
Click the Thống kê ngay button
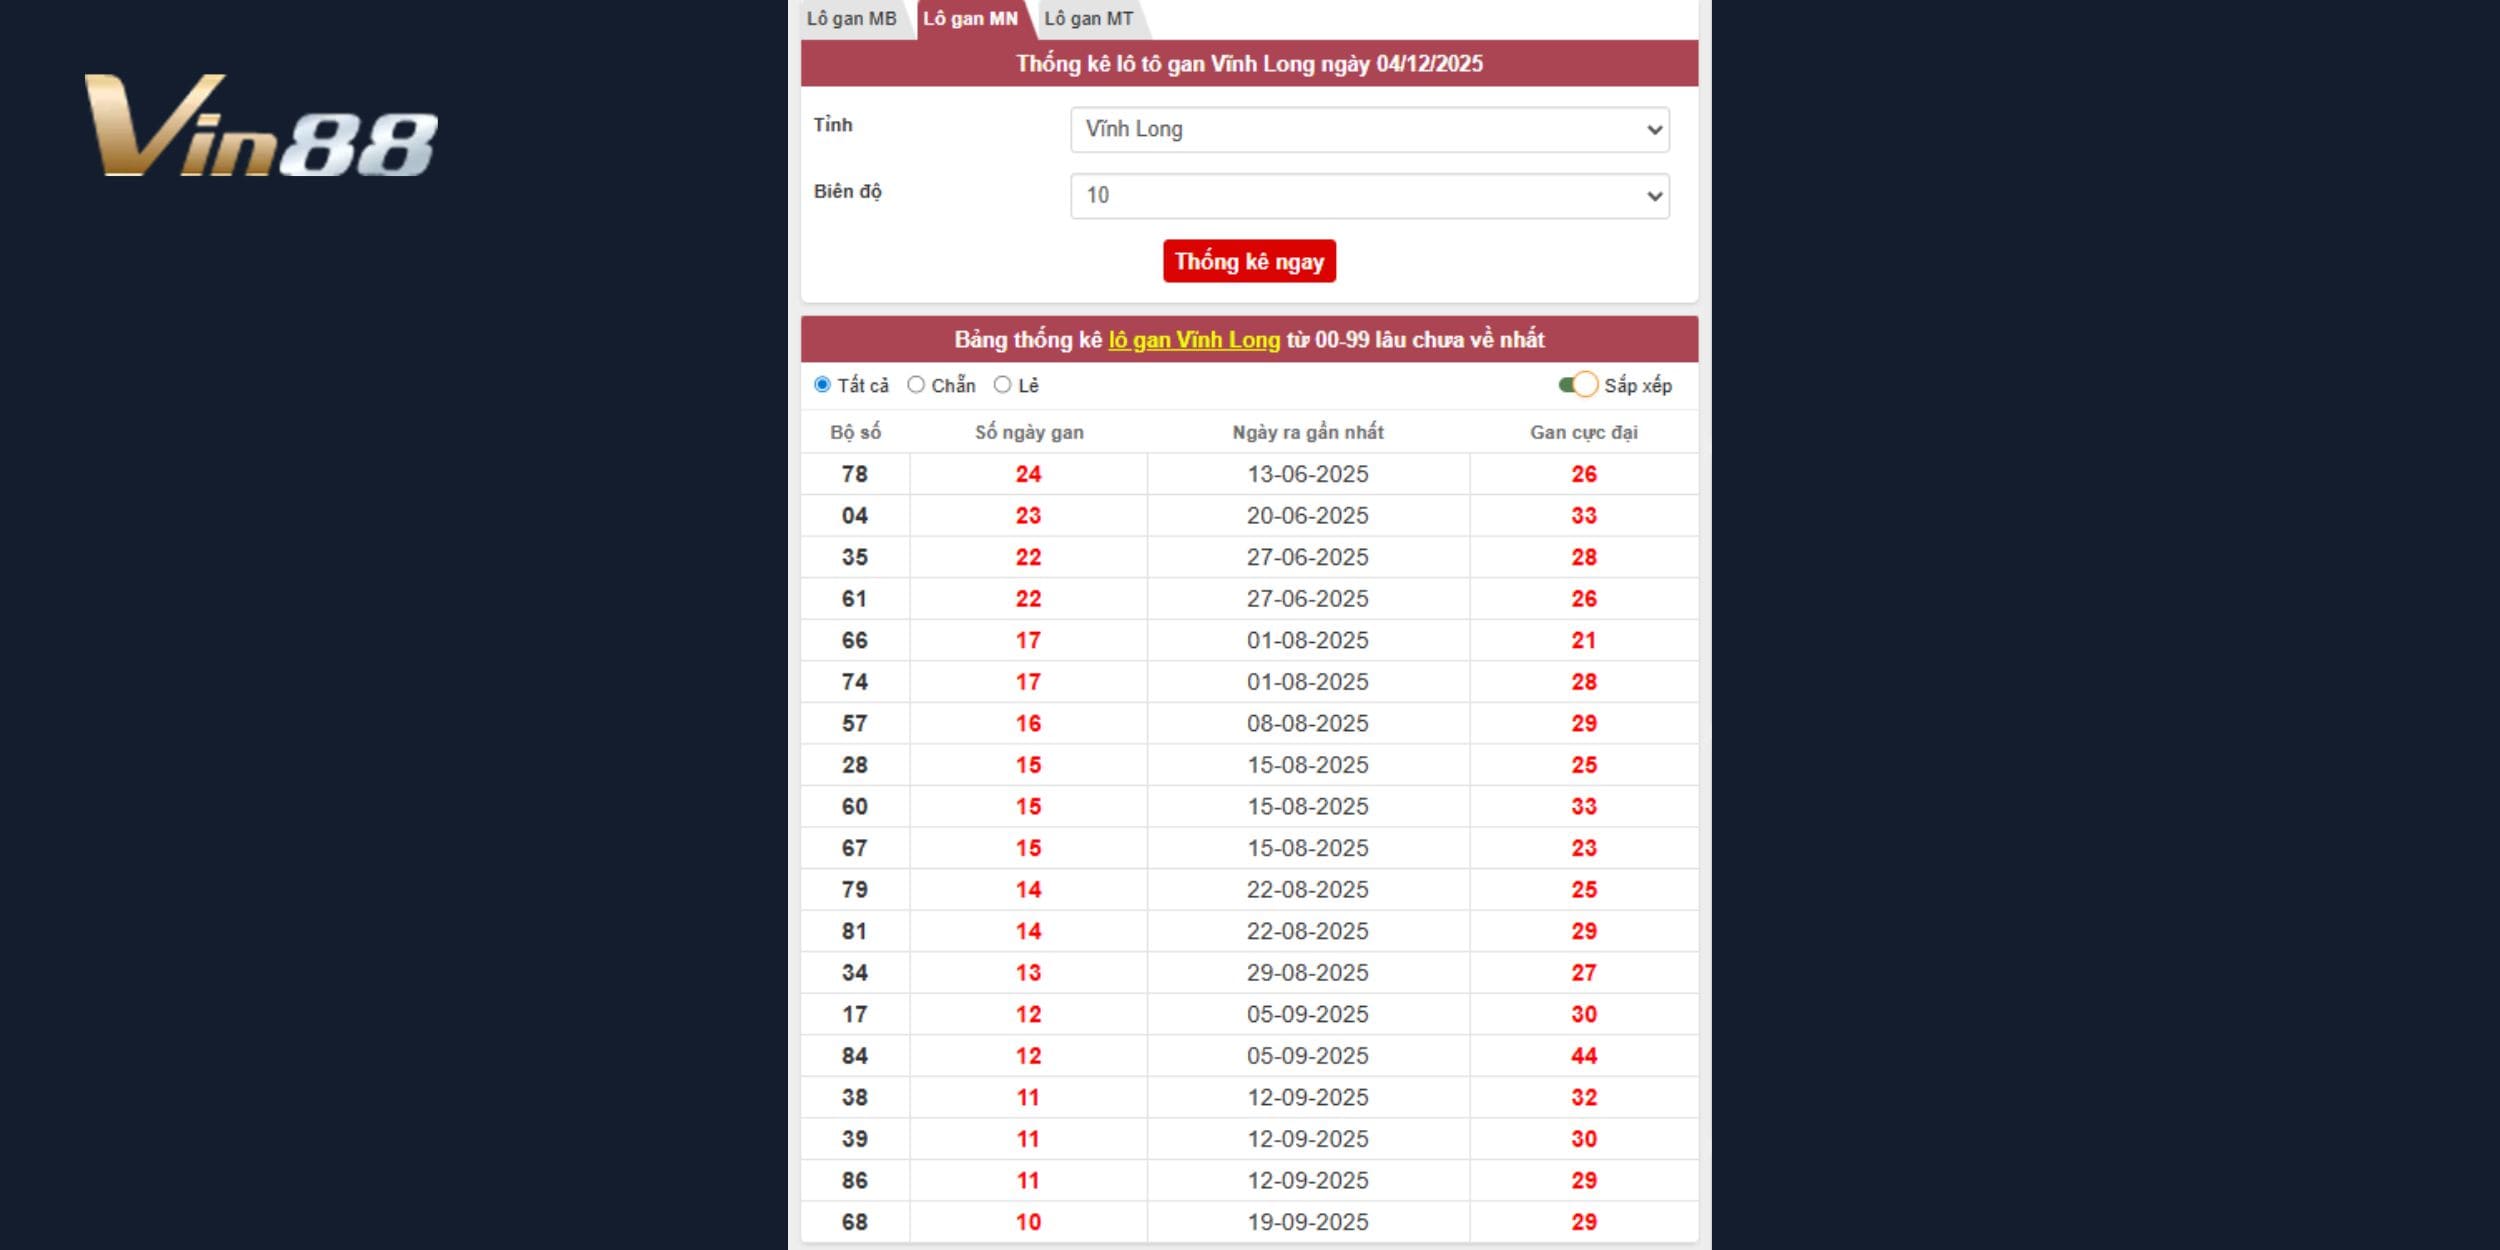pyautogui.click(x=1250, y=260)
